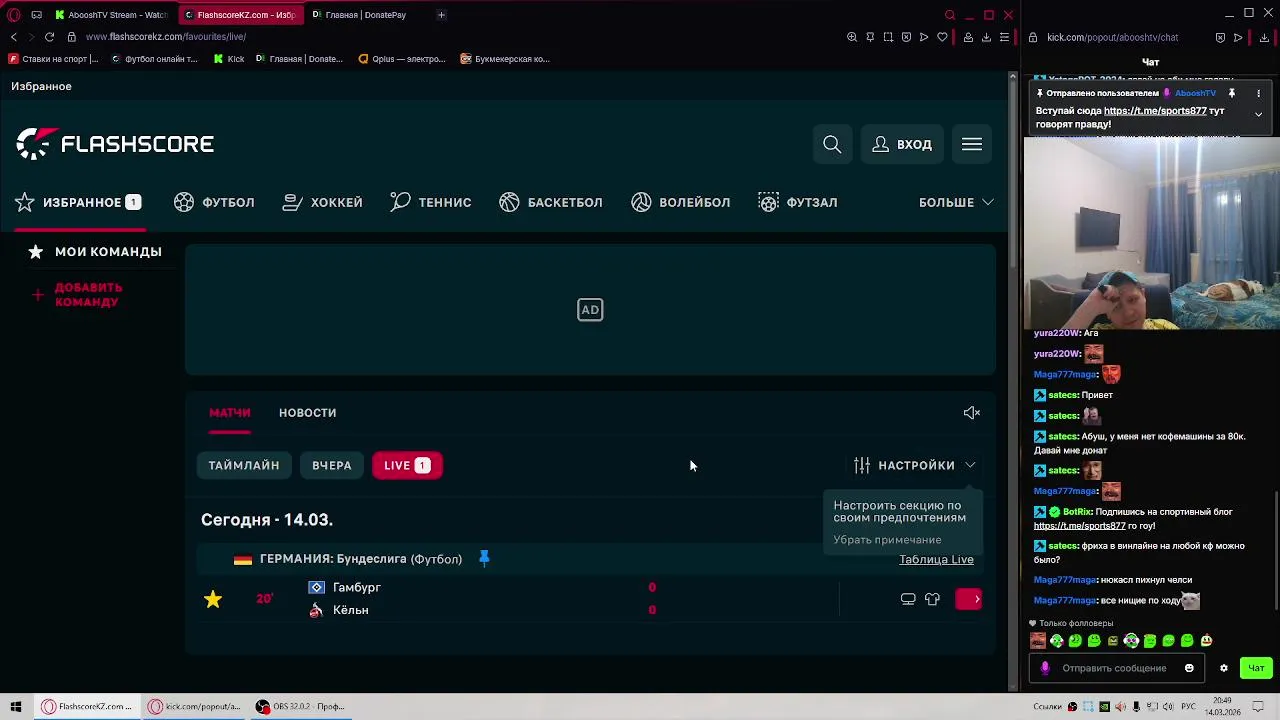Open Flashscore search magnifier icon
The image size is (1280, 720).
pos(832,144)
